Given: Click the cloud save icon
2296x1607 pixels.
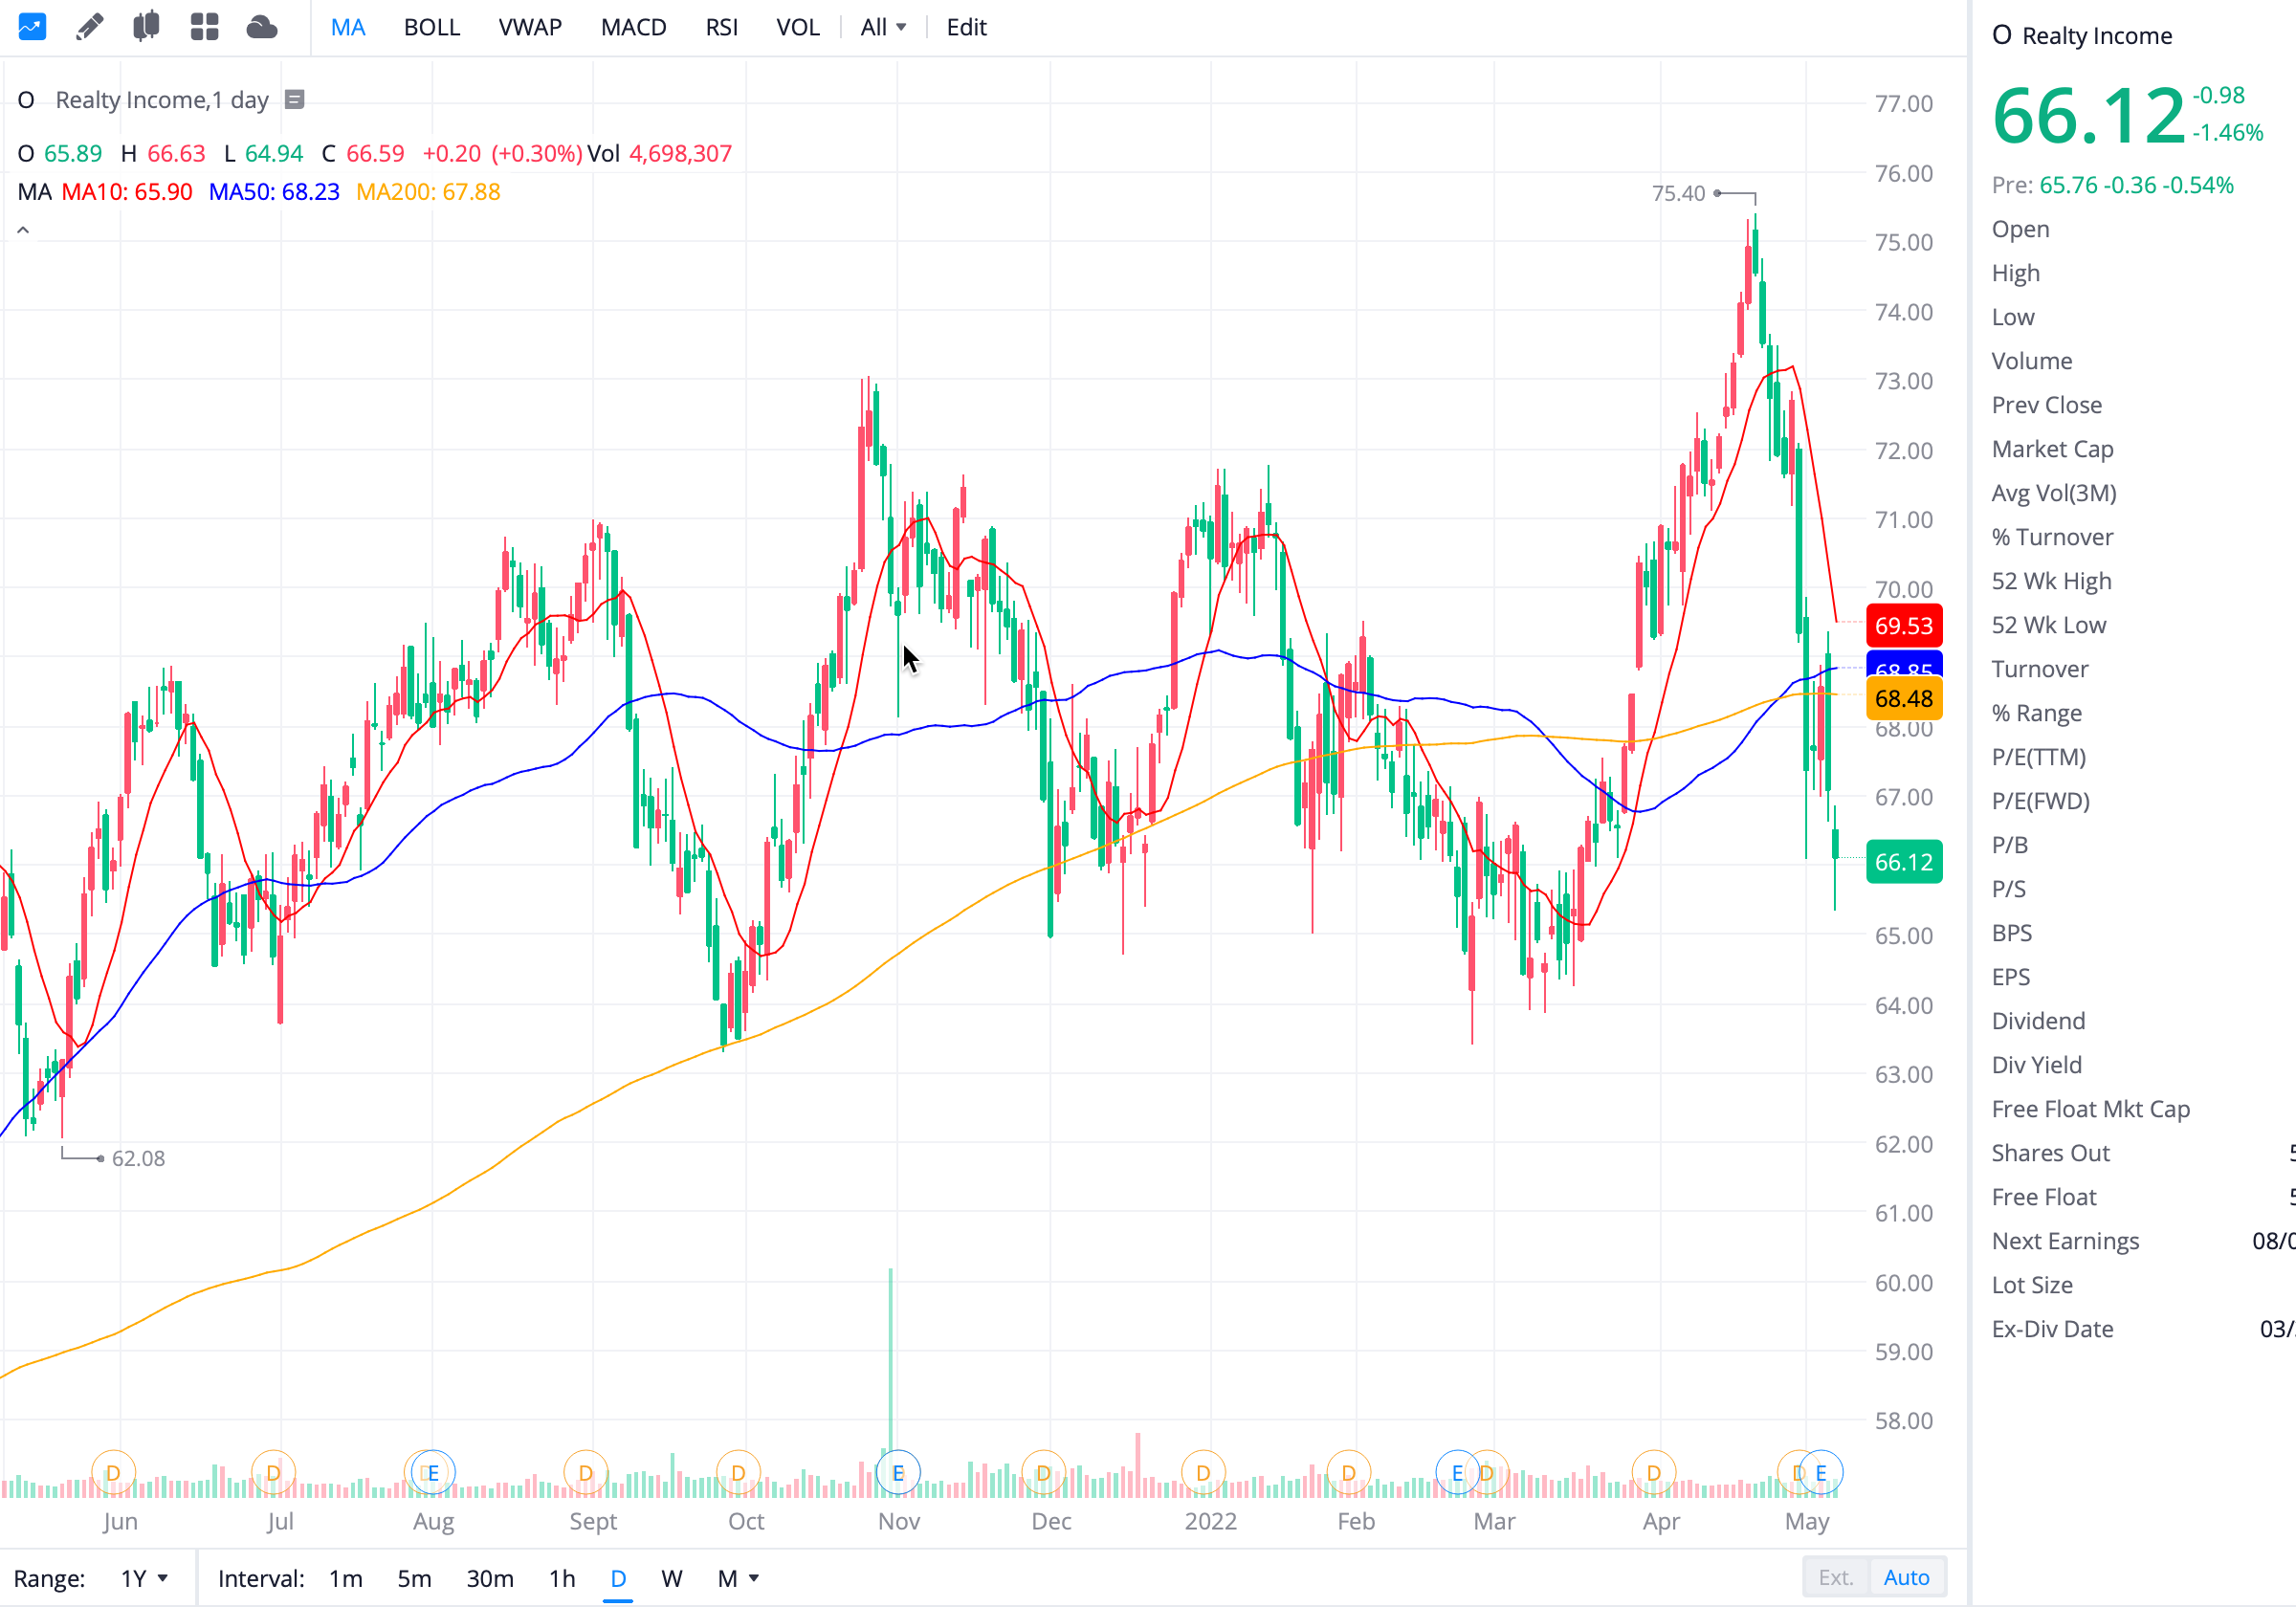Looking at the screenshot, I should 261,27.
